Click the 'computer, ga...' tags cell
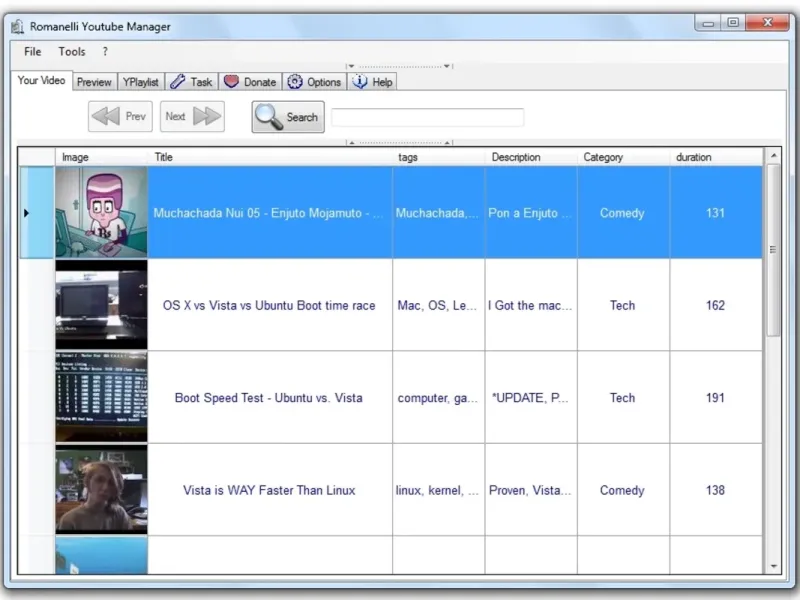The image size is (800, 600). click(x=439, y=397)
